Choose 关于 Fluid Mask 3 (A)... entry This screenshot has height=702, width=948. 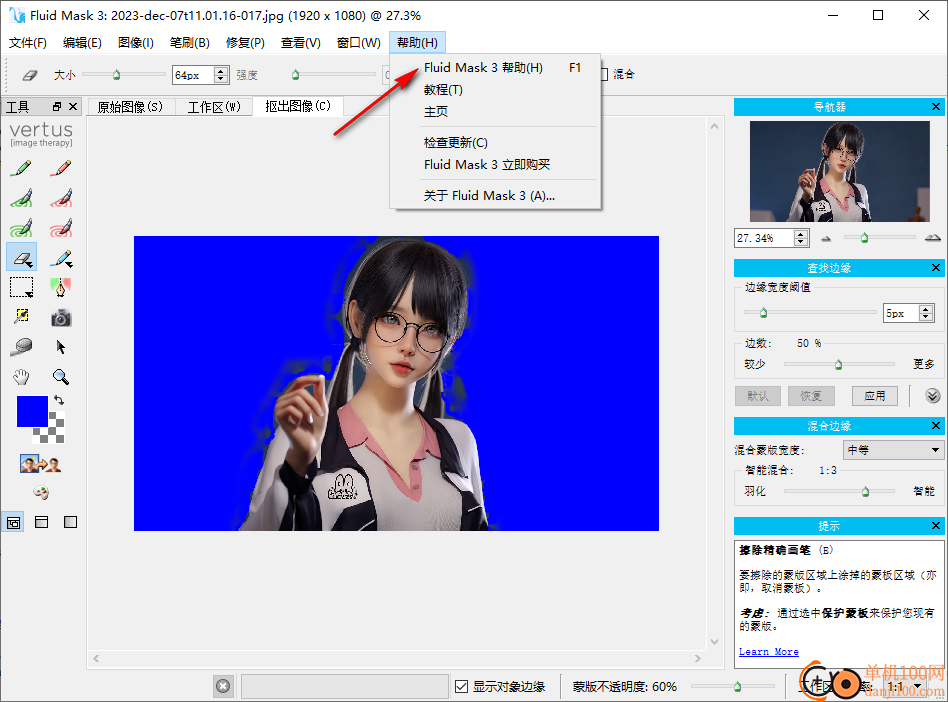point(495,195)
